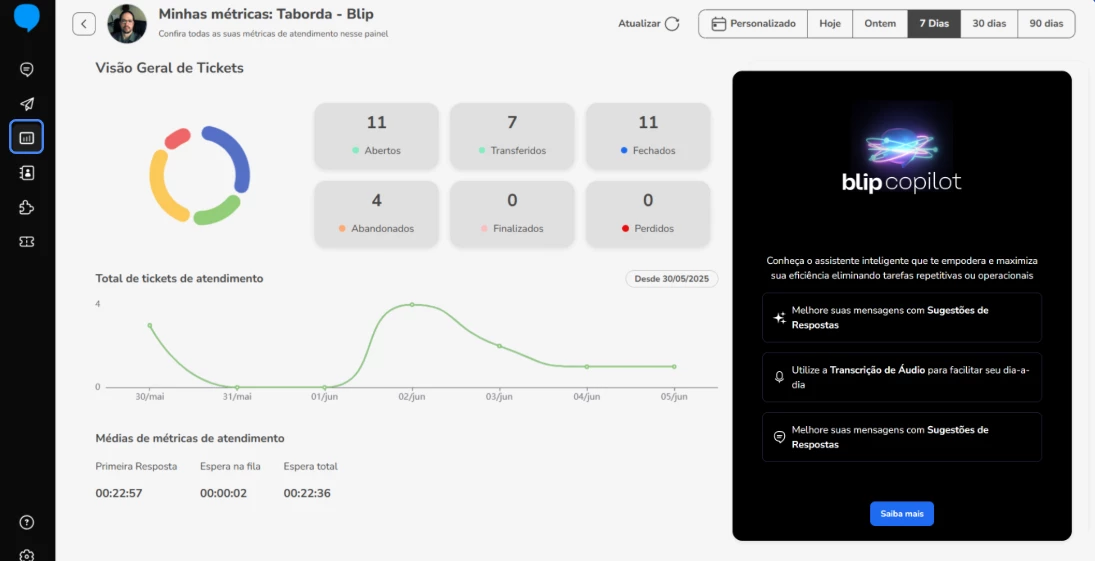Open the help question mark icon
Image resolution: width=1095 pixels, height=561 pixels.
coord(27,523)
